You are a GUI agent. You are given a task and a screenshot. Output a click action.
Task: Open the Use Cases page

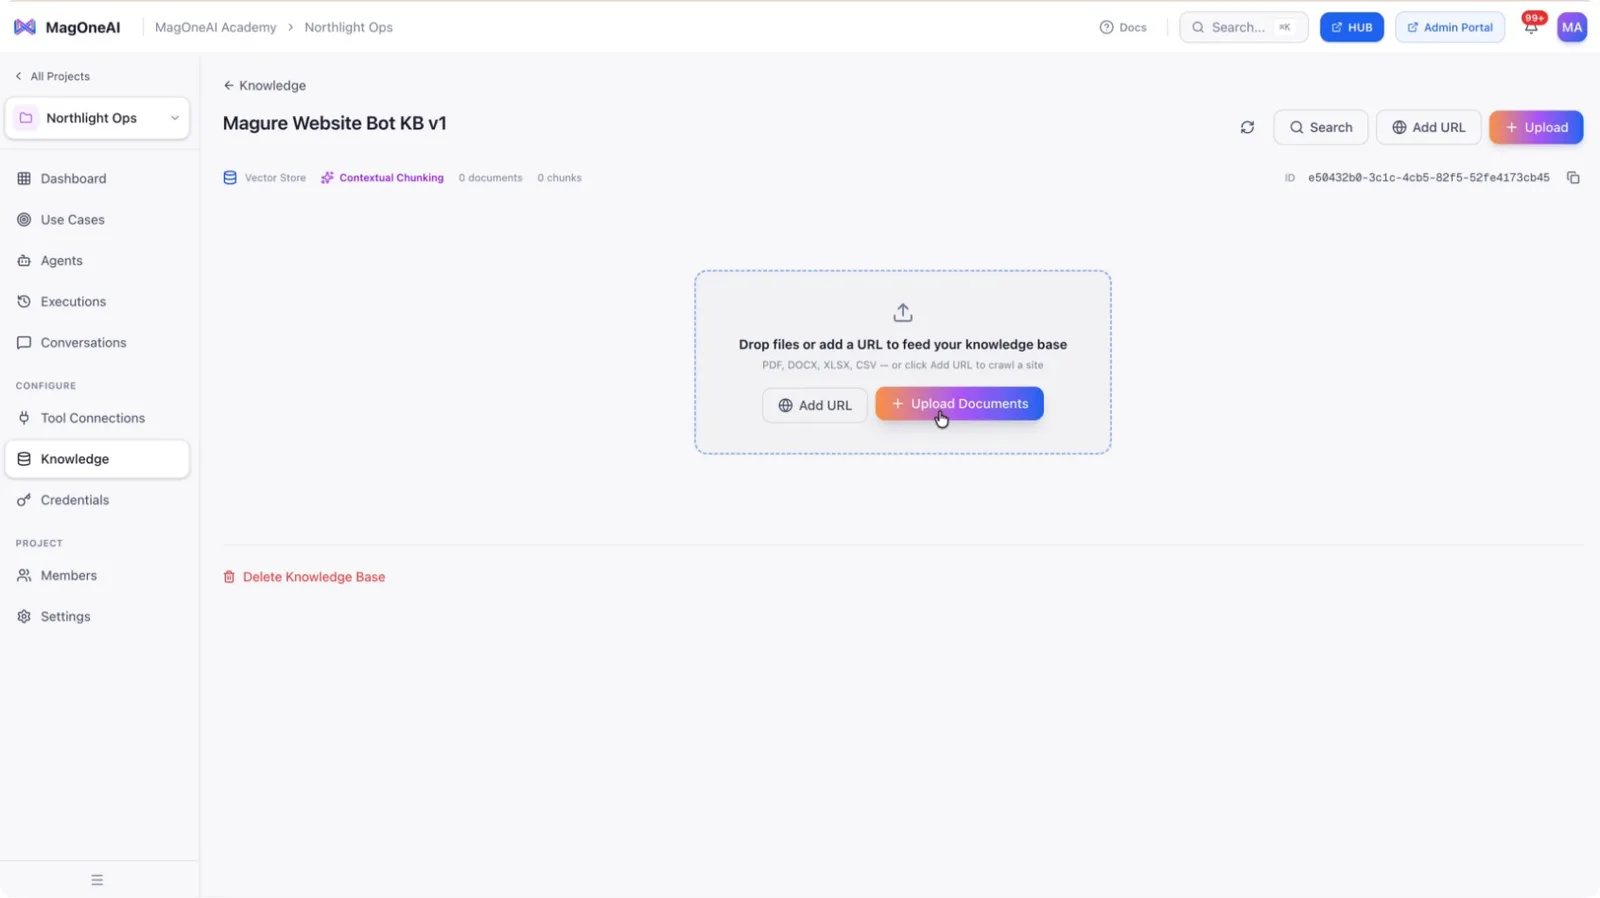(97, 220)
